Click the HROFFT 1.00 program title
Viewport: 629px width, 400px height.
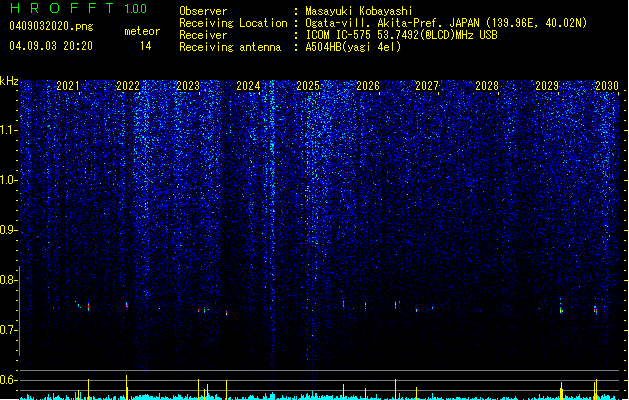pos(79,8)
